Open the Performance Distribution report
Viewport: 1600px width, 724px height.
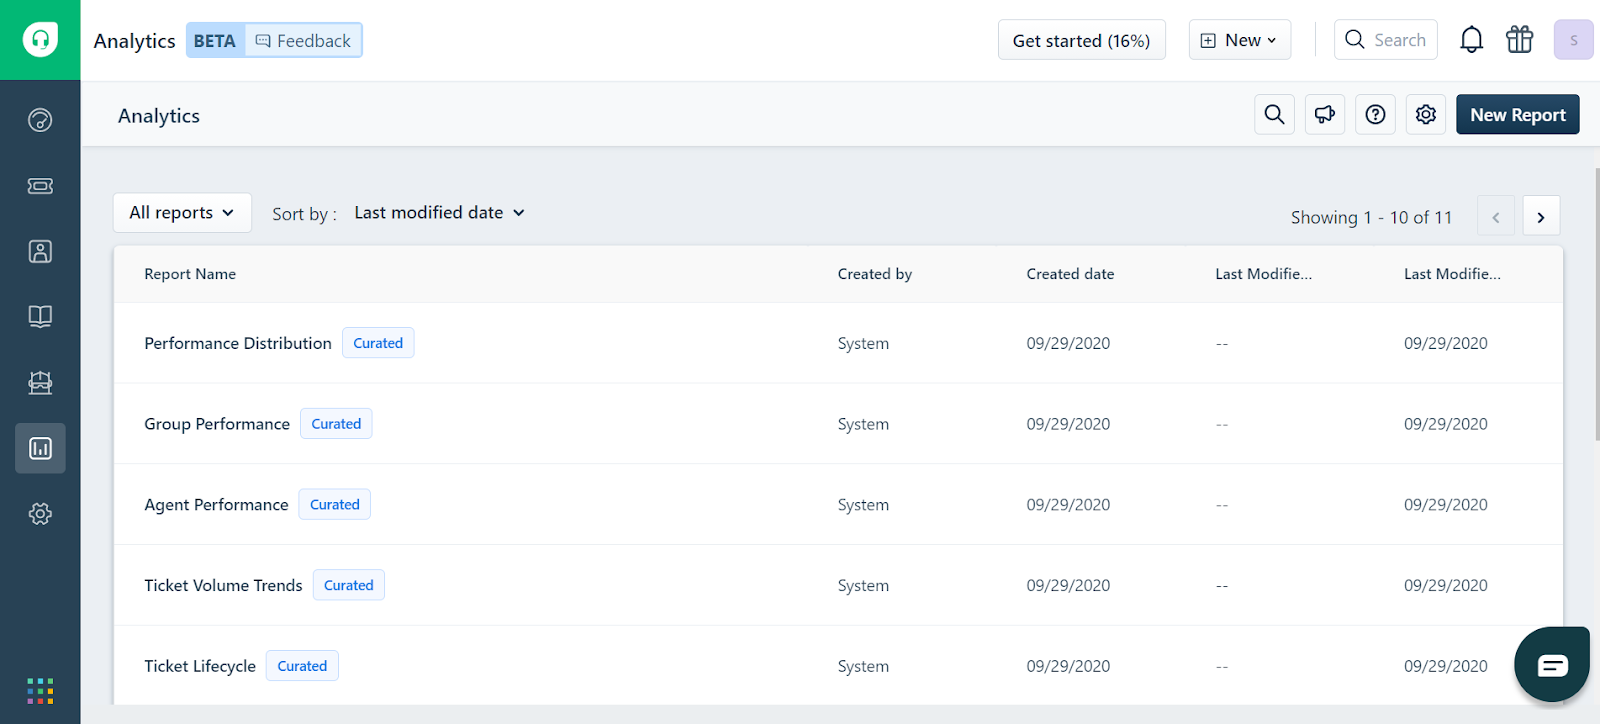(238, 343)
